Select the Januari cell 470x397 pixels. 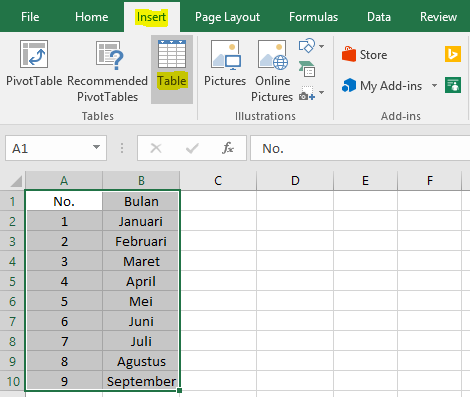pos(141,221)
